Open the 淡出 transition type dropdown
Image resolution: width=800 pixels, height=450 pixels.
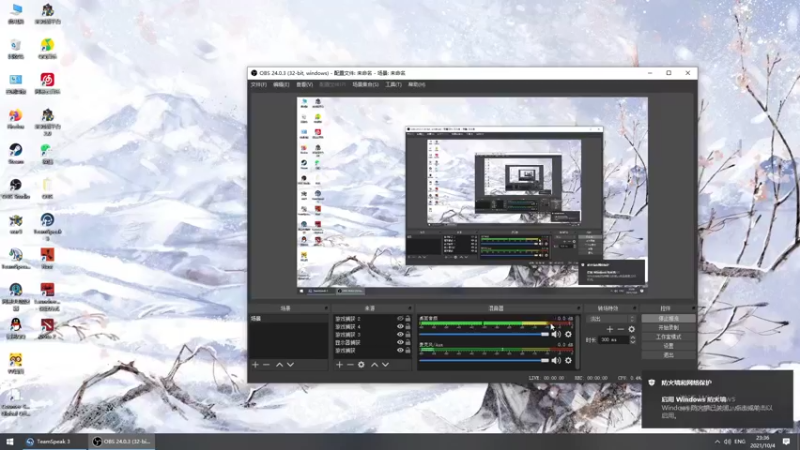pyautogui.click(x=611, y=319)
